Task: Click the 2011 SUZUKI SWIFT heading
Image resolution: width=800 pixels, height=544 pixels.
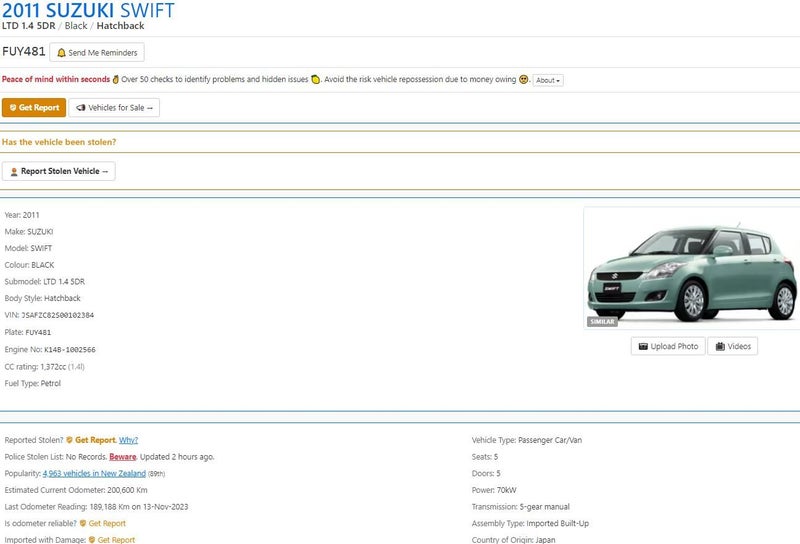Action: [88, 10]
